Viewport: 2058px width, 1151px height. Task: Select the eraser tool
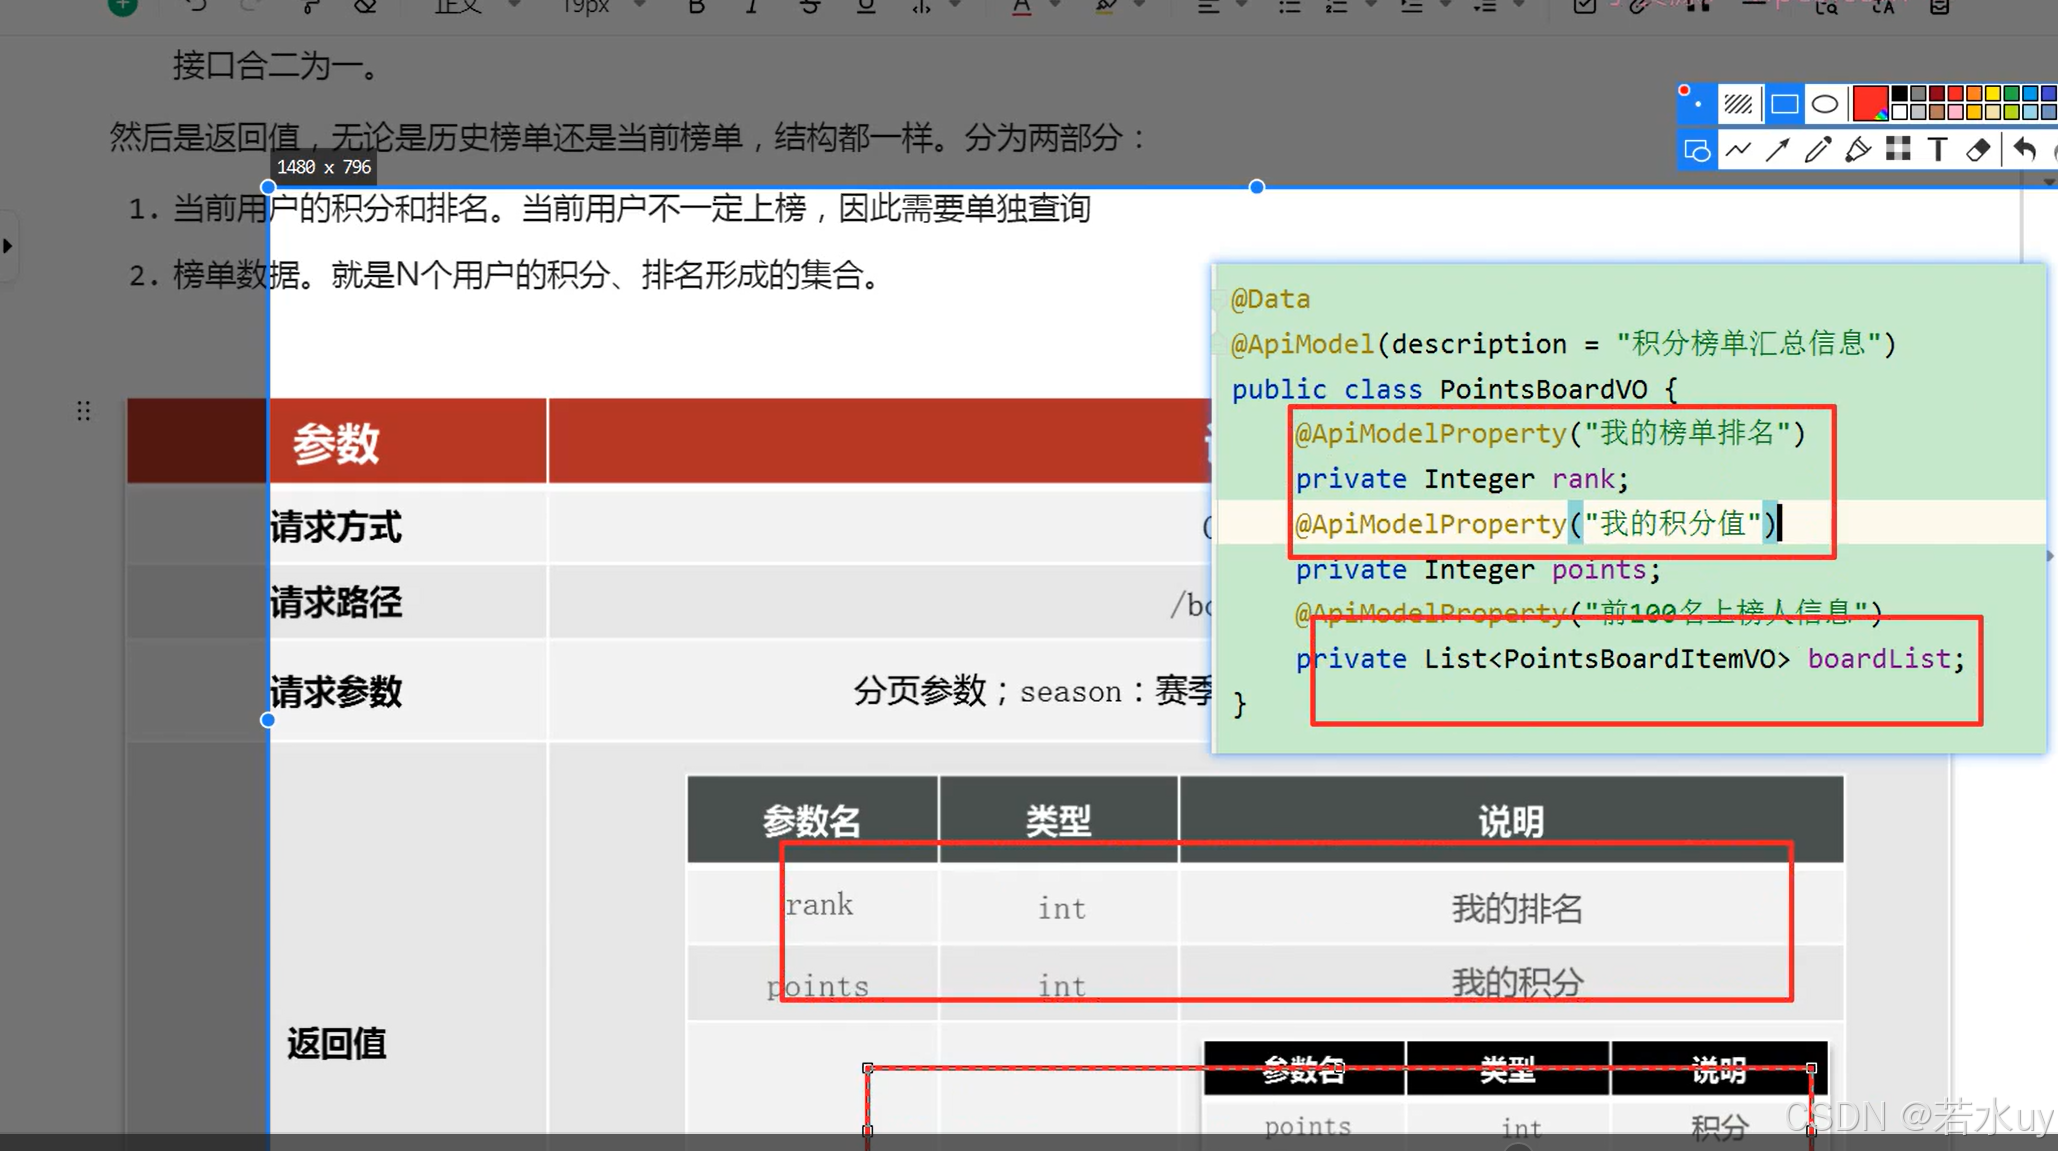(x=1977, y=151)
